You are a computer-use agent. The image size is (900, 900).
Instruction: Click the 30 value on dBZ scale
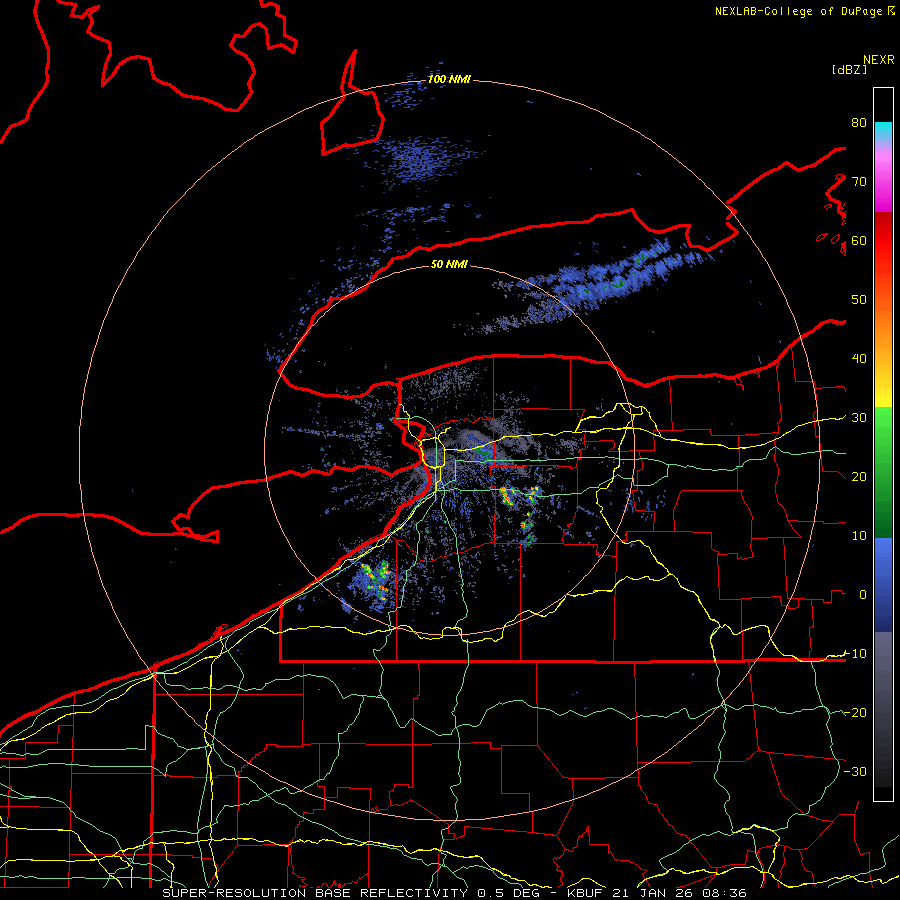point(859,418)
